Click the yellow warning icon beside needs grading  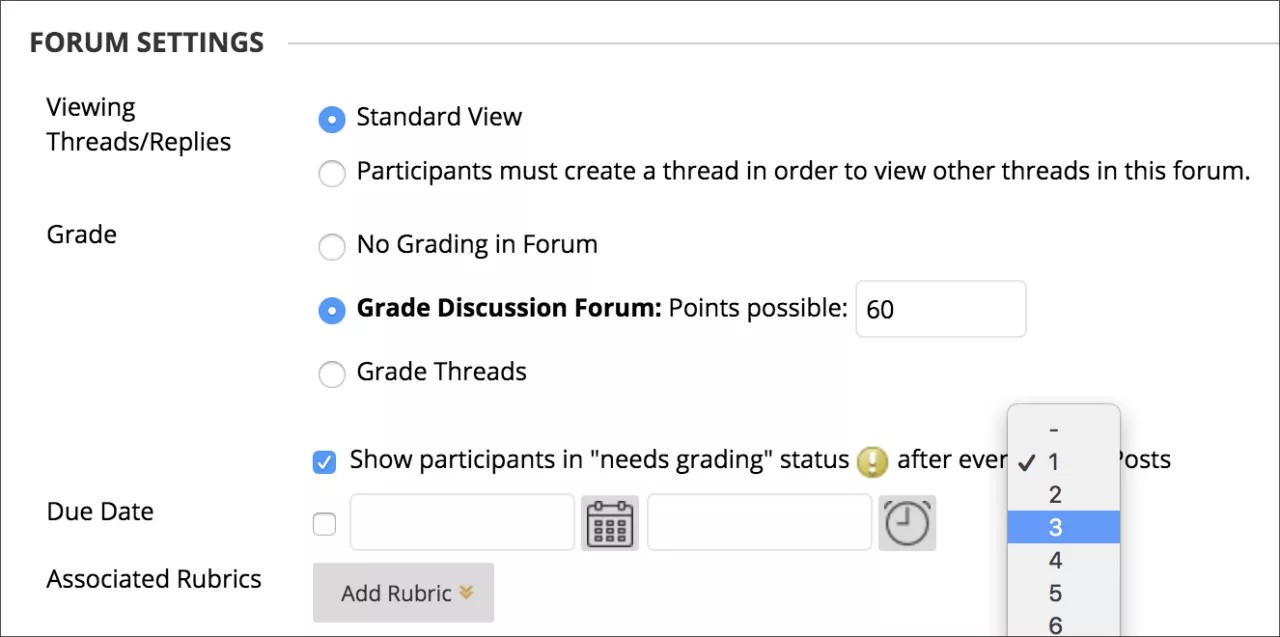coord(872,462)
